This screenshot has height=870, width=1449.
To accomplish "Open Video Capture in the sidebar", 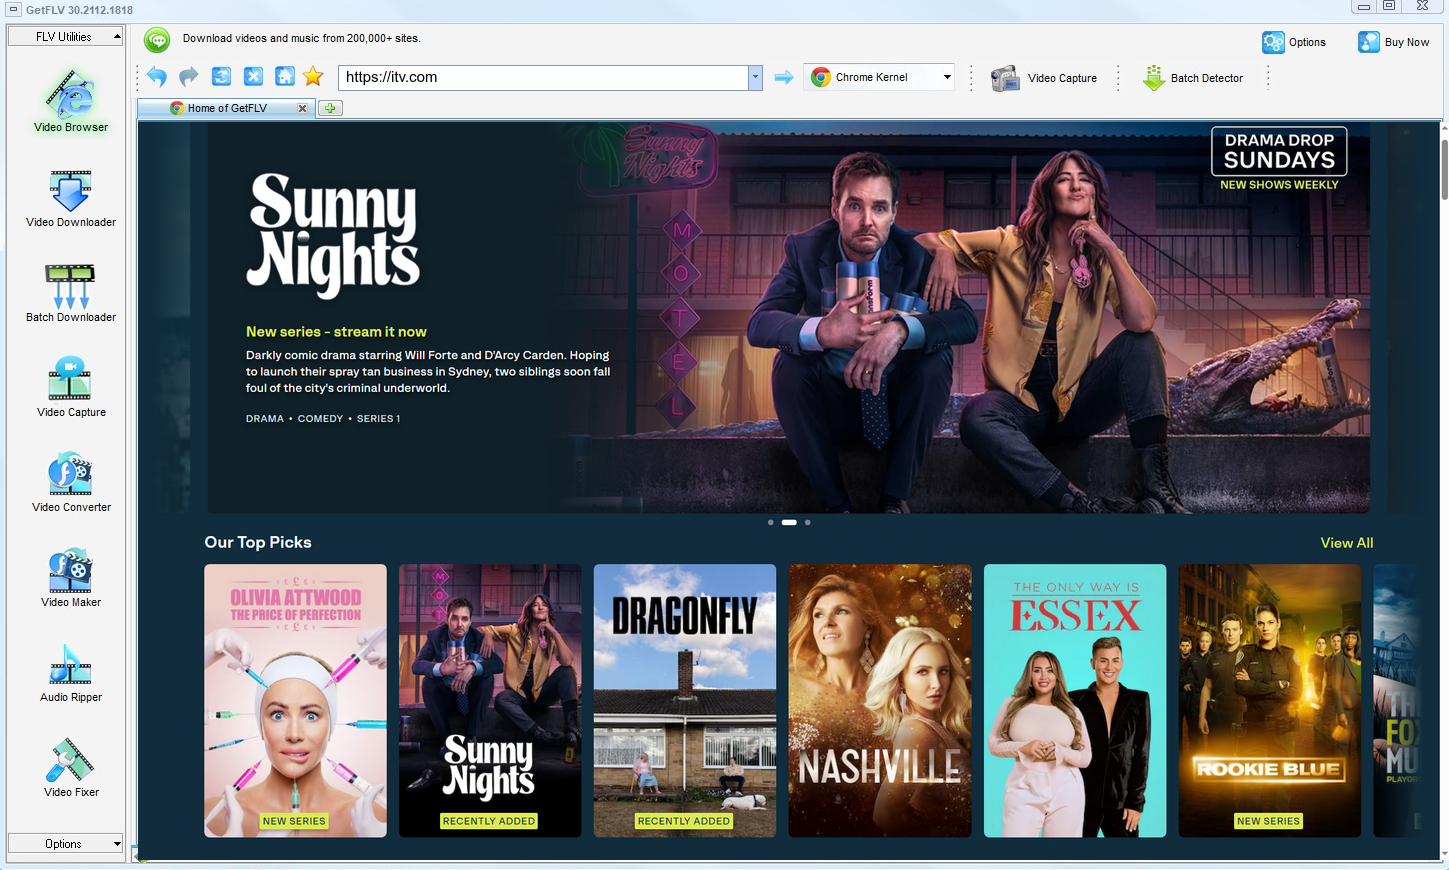I will 70,387.
